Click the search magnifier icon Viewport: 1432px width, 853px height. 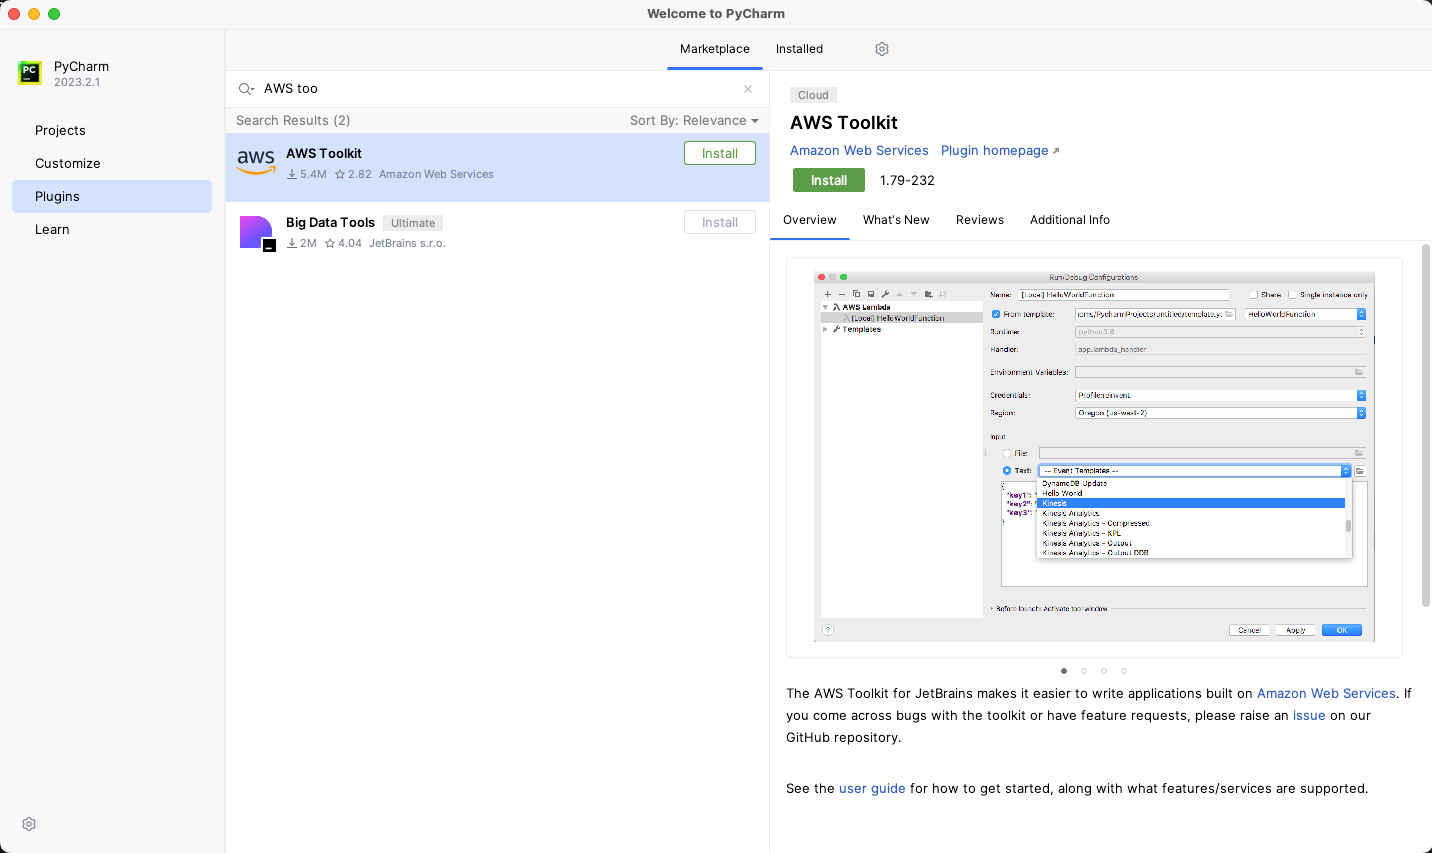click(246, 88)
